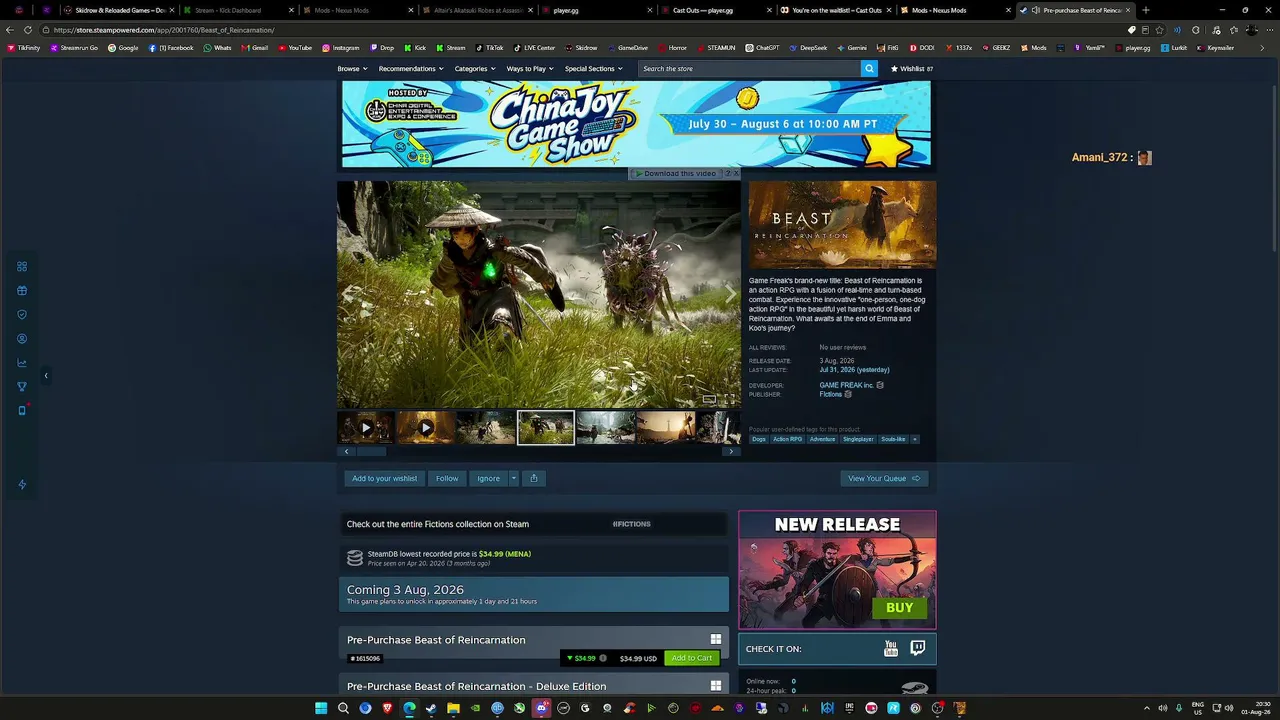Click the SteamDB database icon next to GAME FREAK inc.
Viewport: 1280px width, 720px height.
pos(880,385)
